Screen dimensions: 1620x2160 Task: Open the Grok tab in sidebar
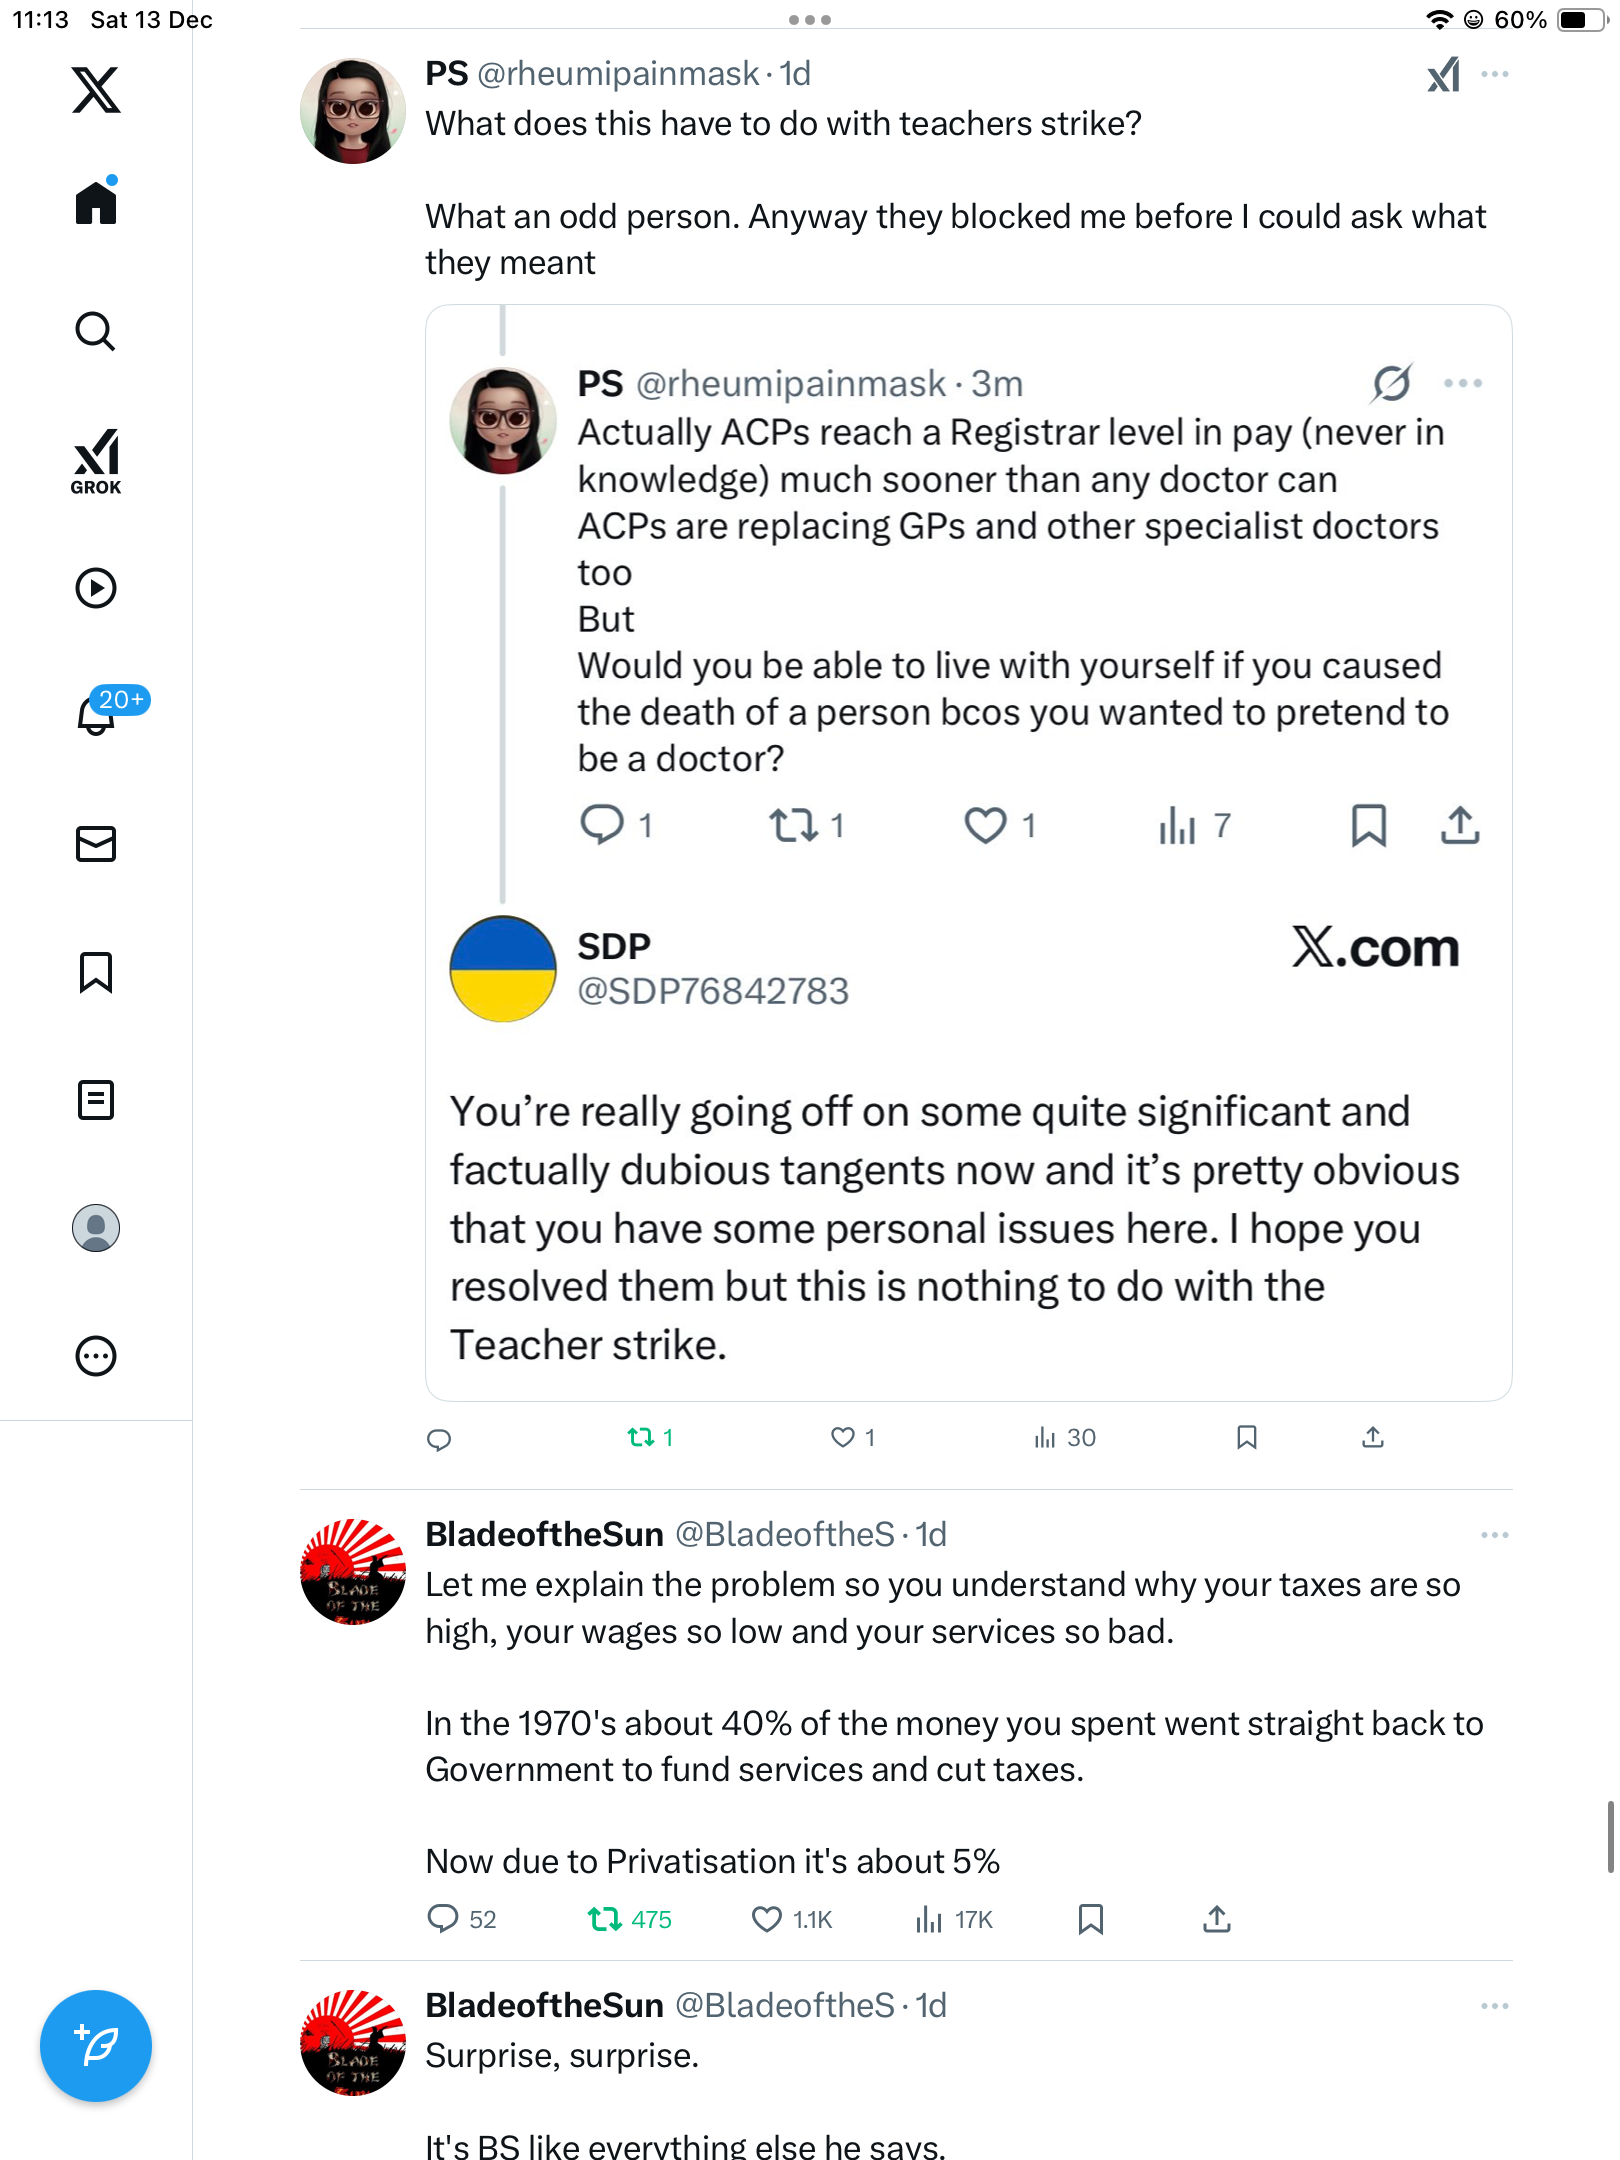tap(96, 461)
